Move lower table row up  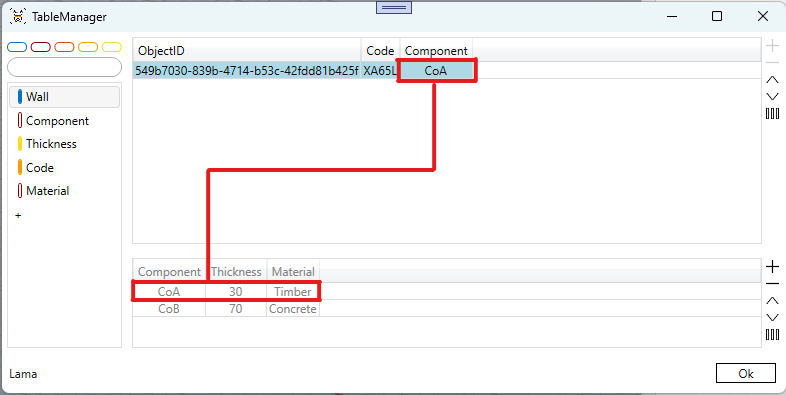click(x=772, y=301)
